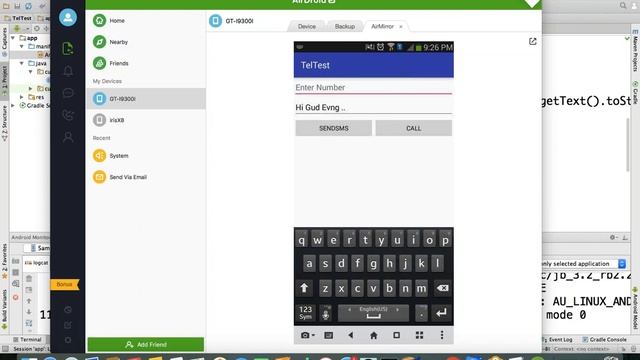Image resolution: width=640 pixels, height=360 pixels.
Task: Click the AirMirror screenshot camera icon
Action: (x=305, y=335)
